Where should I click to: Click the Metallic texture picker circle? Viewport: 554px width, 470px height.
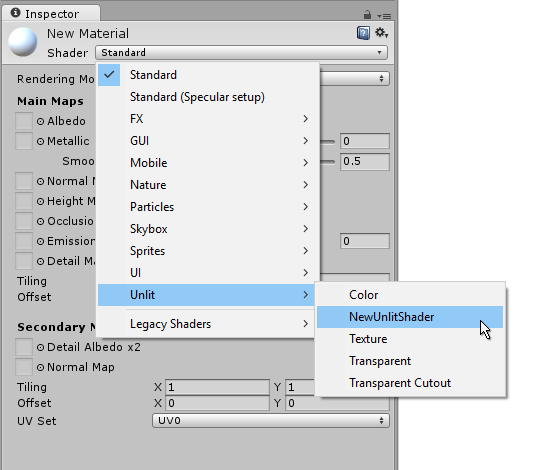coord(41,141)
